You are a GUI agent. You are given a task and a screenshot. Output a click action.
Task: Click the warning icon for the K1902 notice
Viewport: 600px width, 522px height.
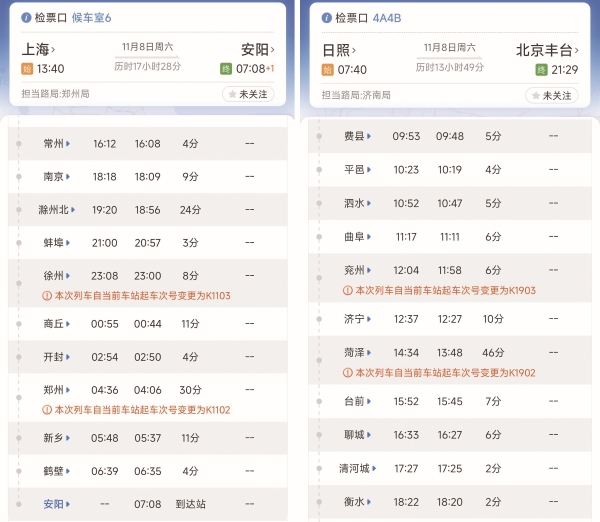347,372
